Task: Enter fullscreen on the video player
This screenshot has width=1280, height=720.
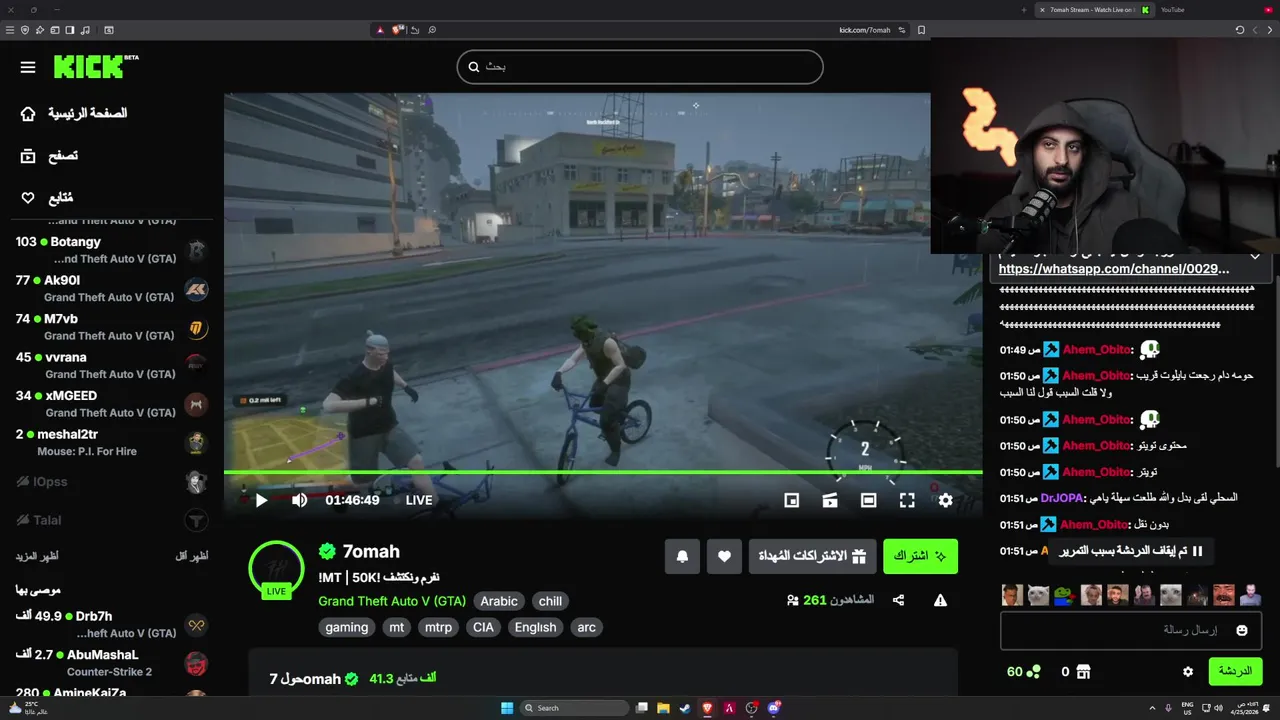Action: (x=907, y=500)
